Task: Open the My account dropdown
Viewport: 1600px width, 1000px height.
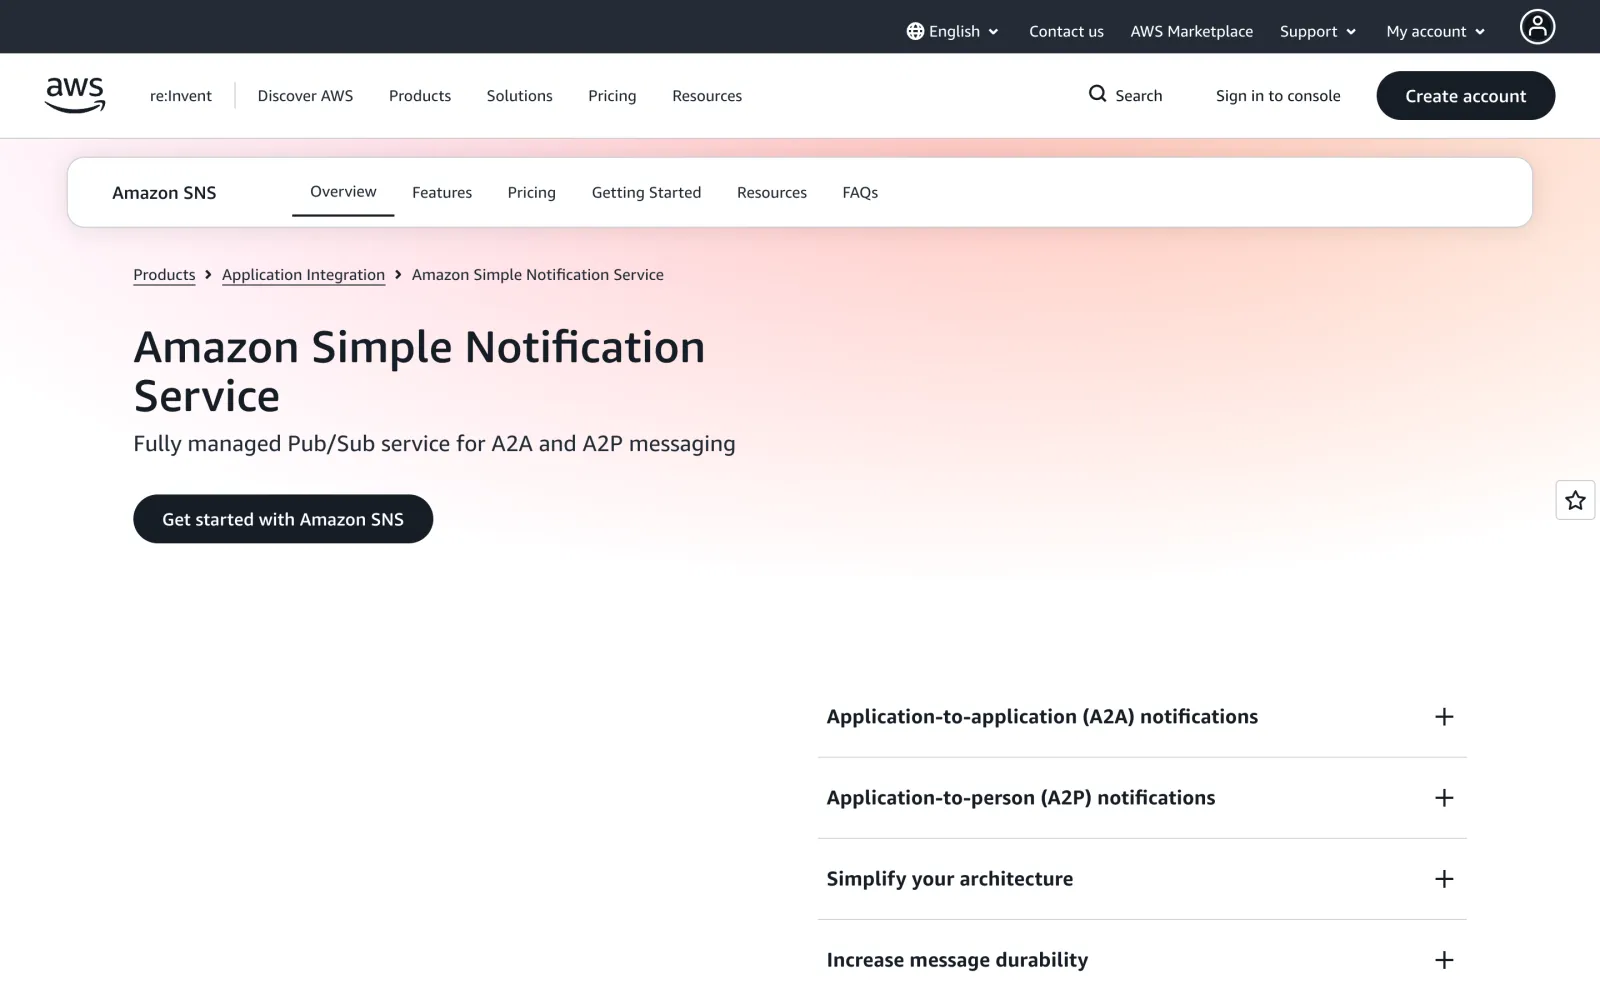Action: [x=1435, y=31]
